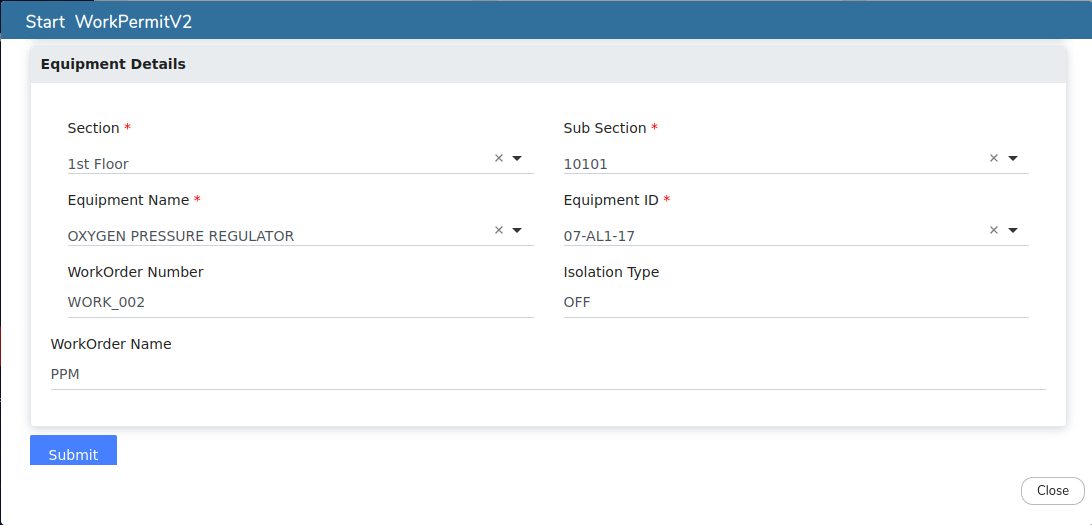Open the Equipment ID dropdown arrow

tap(1013, 230)
